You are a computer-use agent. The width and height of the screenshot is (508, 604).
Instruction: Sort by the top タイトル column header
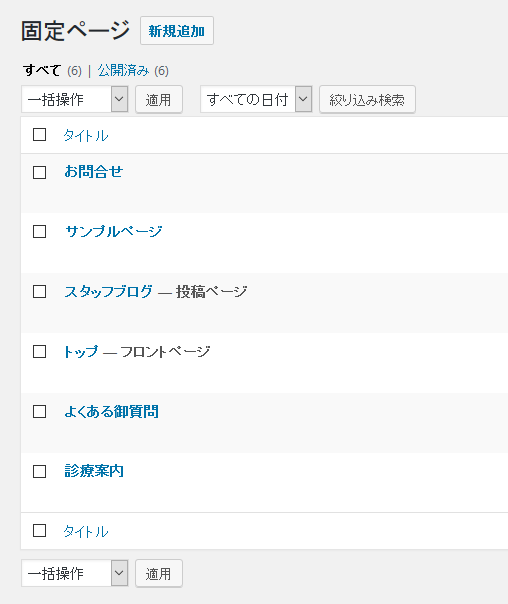tap(86, 136)
